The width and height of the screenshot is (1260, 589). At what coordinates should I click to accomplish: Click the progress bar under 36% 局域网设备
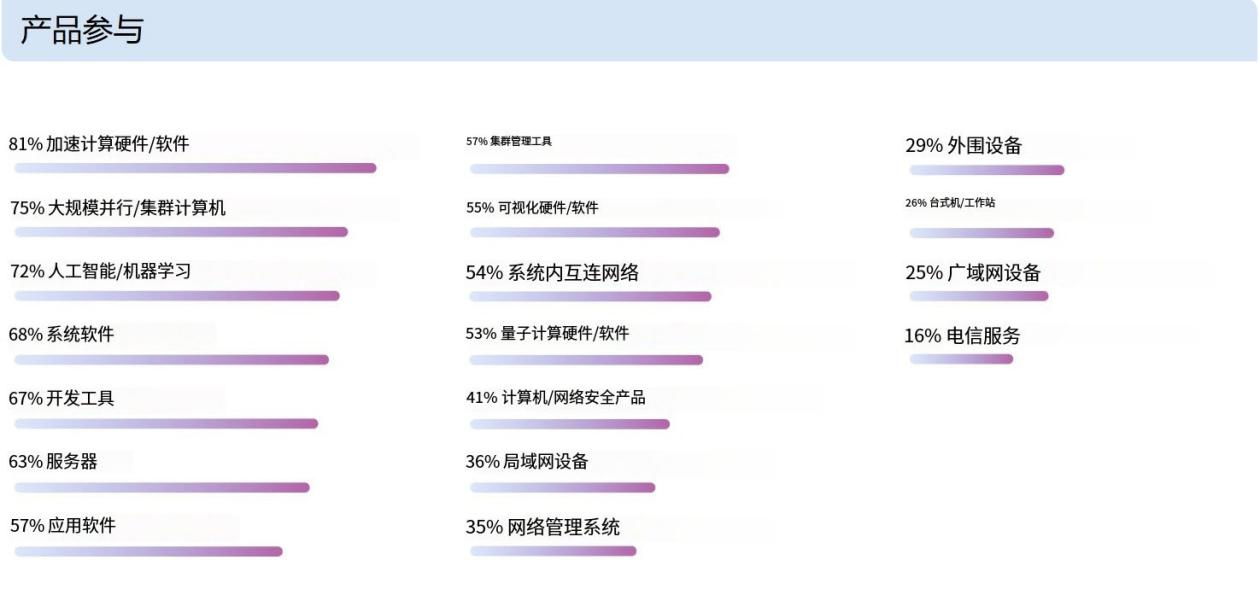click(x=562, y=488)
